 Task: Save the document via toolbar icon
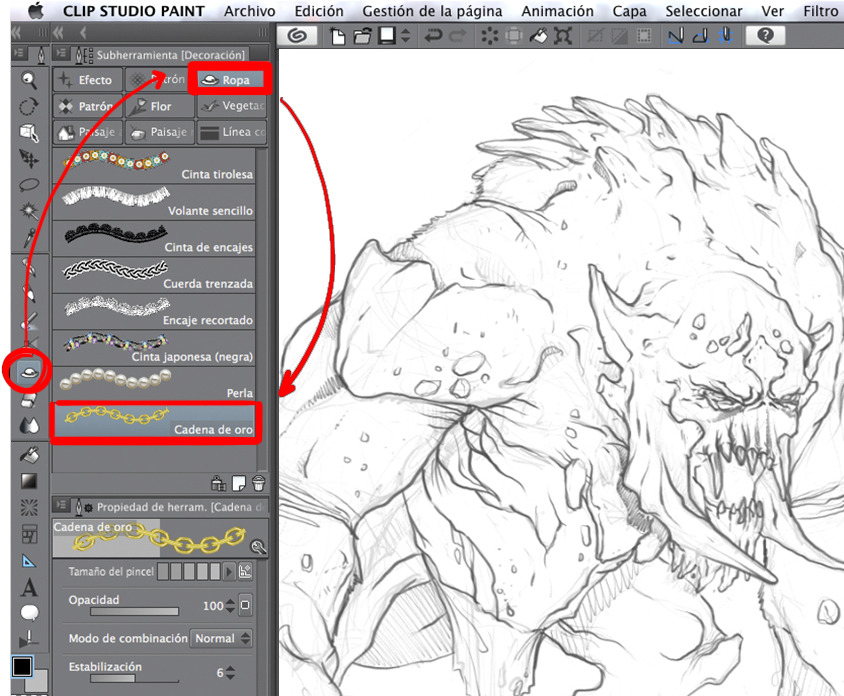coord(387,36)
